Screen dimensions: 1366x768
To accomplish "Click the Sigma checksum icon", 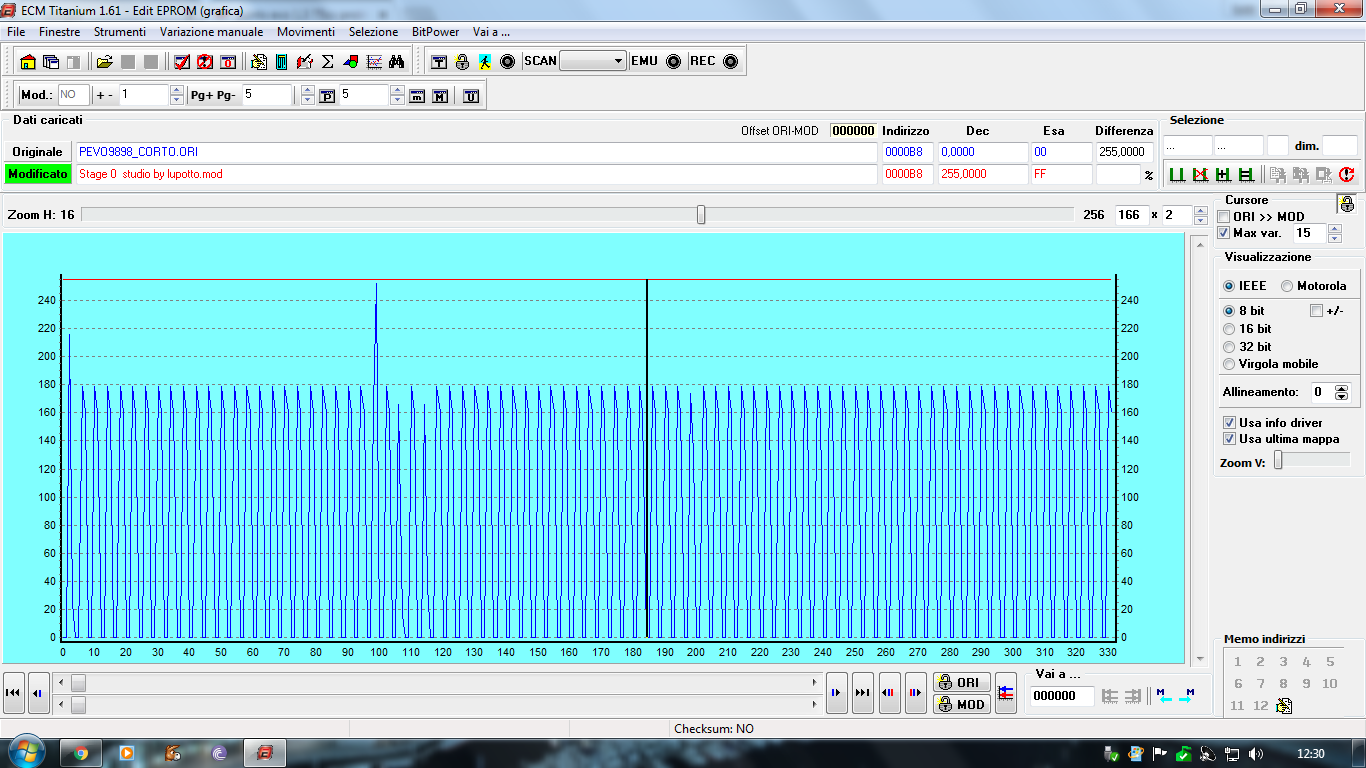I will [x=327, y=62].
